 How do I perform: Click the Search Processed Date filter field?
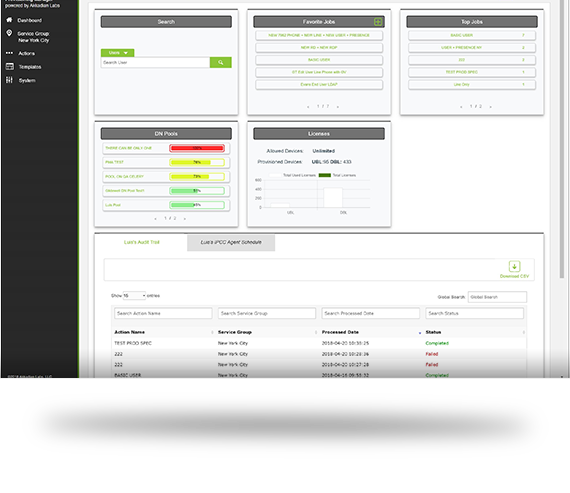370,313
